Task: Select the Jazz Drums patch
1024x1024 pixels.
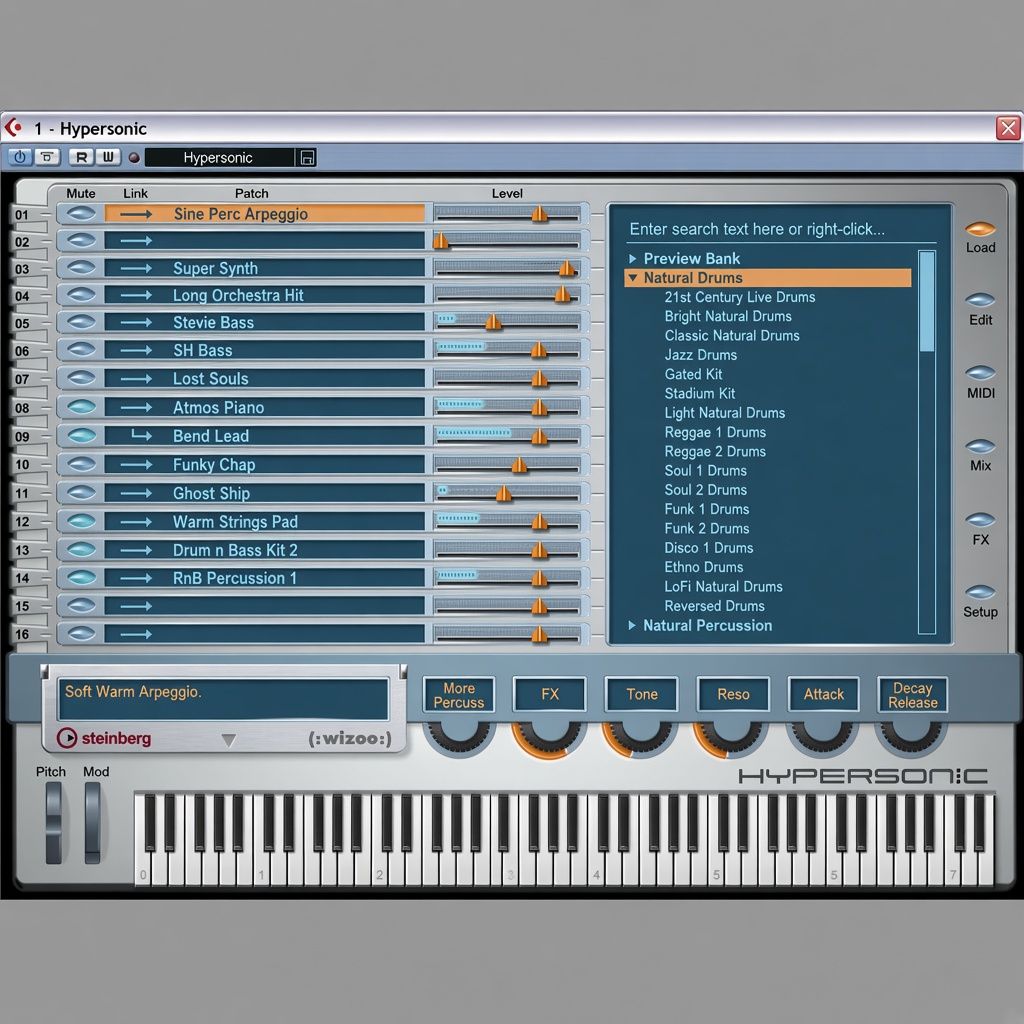Action: (x=701, y=355)
